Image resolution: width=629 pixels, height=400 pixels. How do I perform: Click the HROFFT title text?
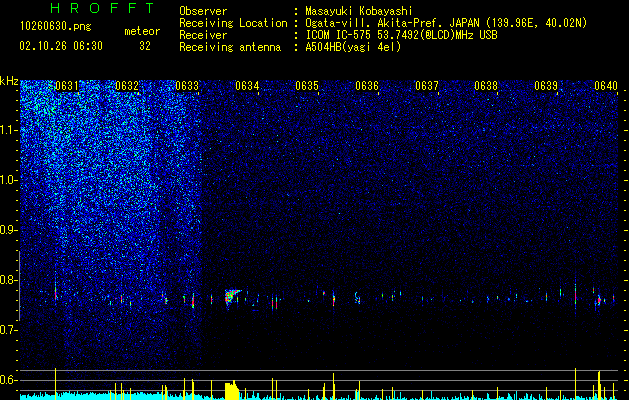102,8
